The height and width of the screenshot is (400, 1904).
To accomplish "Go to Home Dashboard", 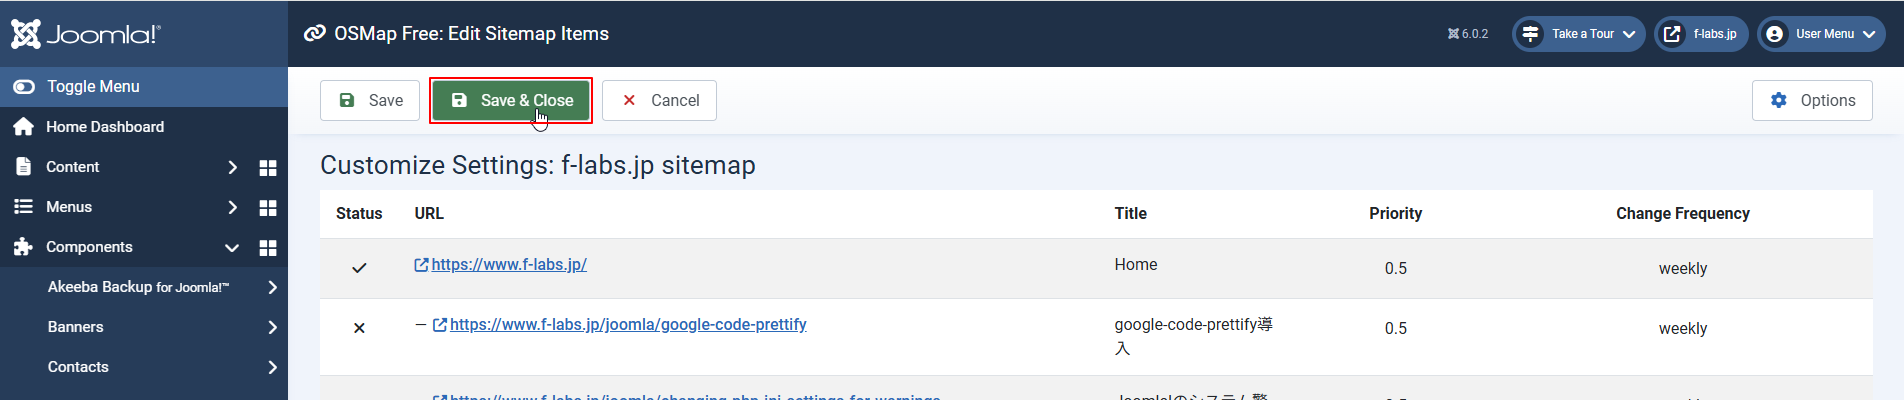I will [x=104, y=127].
